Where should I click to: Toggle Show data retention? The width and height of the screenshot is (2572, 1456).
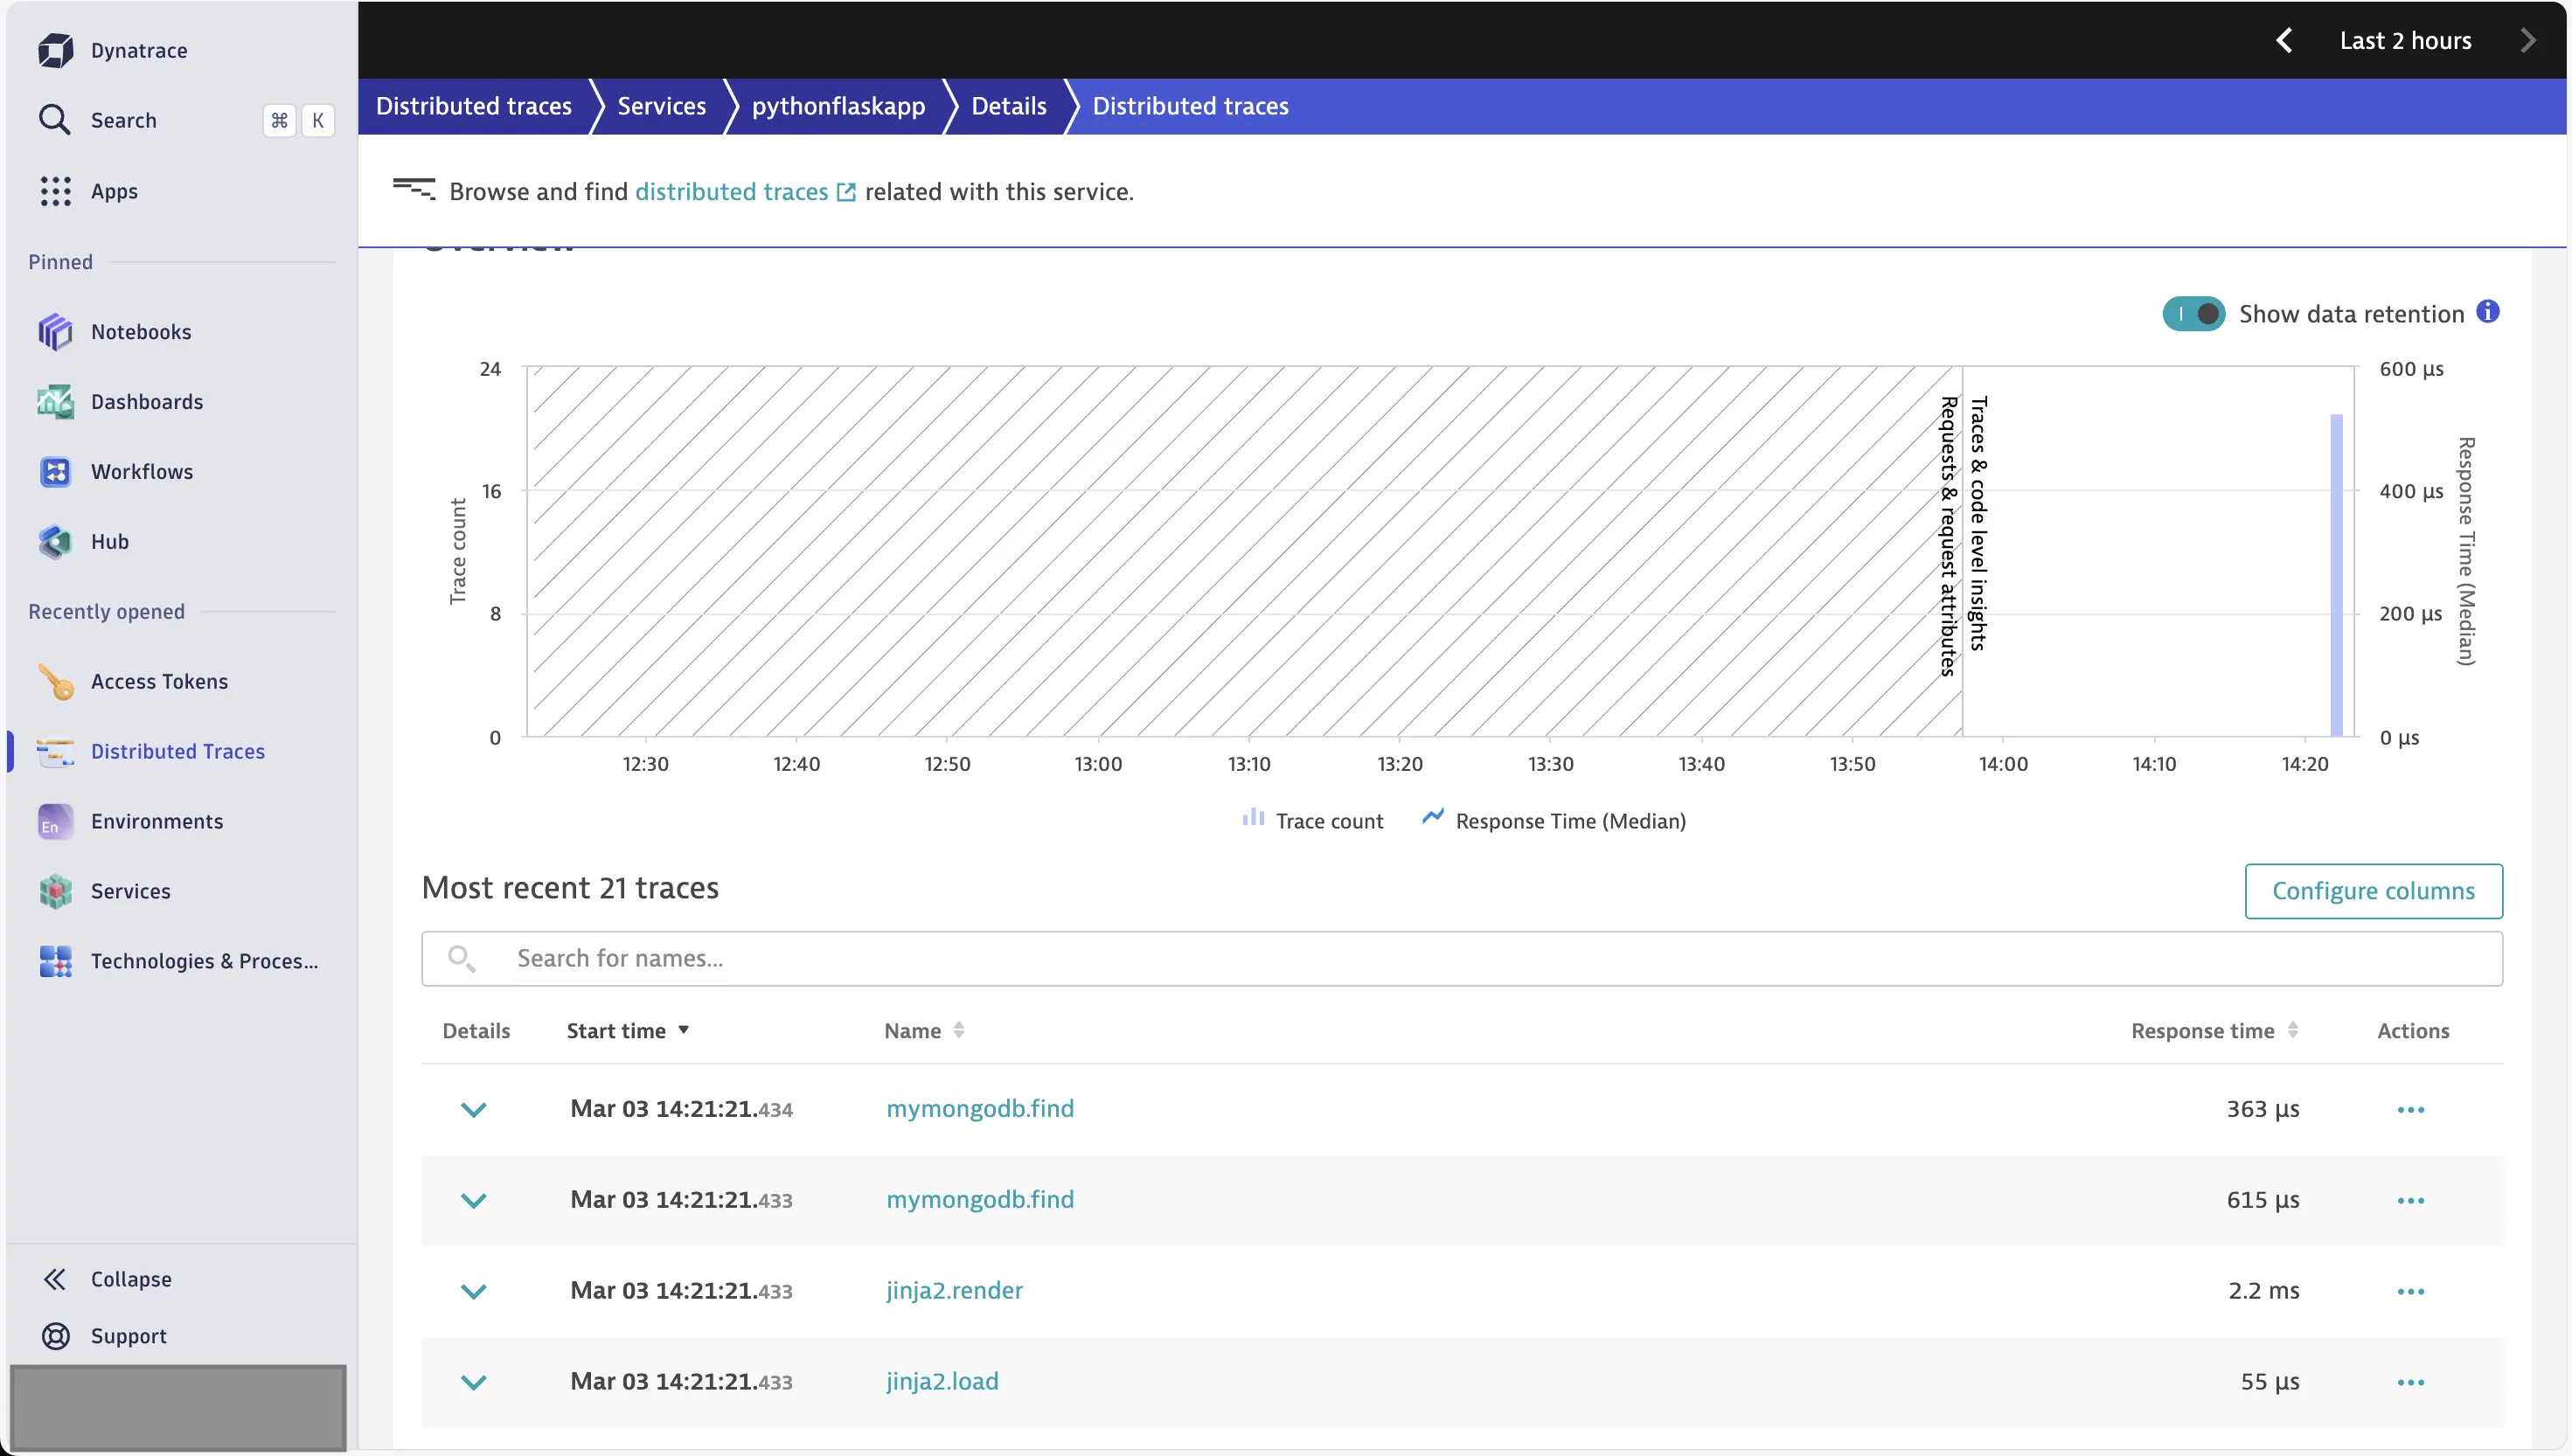pos(2193,313)
